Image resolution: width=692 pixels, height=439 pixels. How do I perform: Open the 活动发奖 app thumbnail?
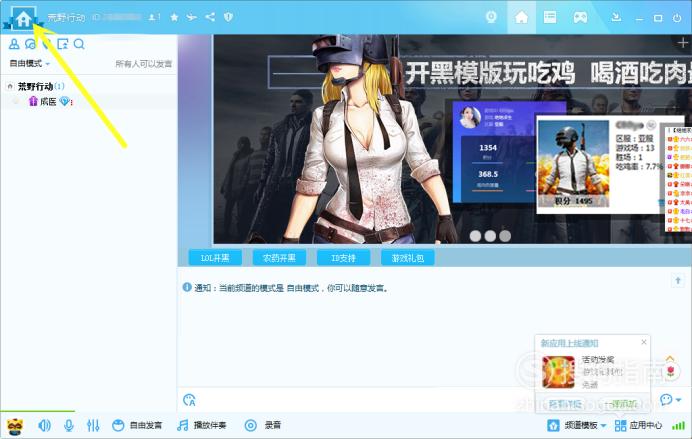pos(558,372)
